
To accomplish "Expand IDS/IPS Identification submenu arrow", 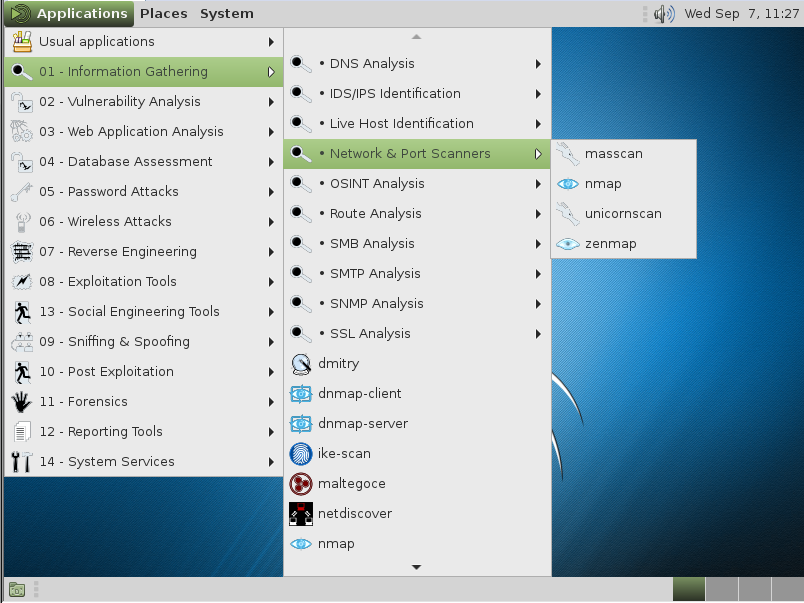I will pyautogui.click(x=538, y=94).
